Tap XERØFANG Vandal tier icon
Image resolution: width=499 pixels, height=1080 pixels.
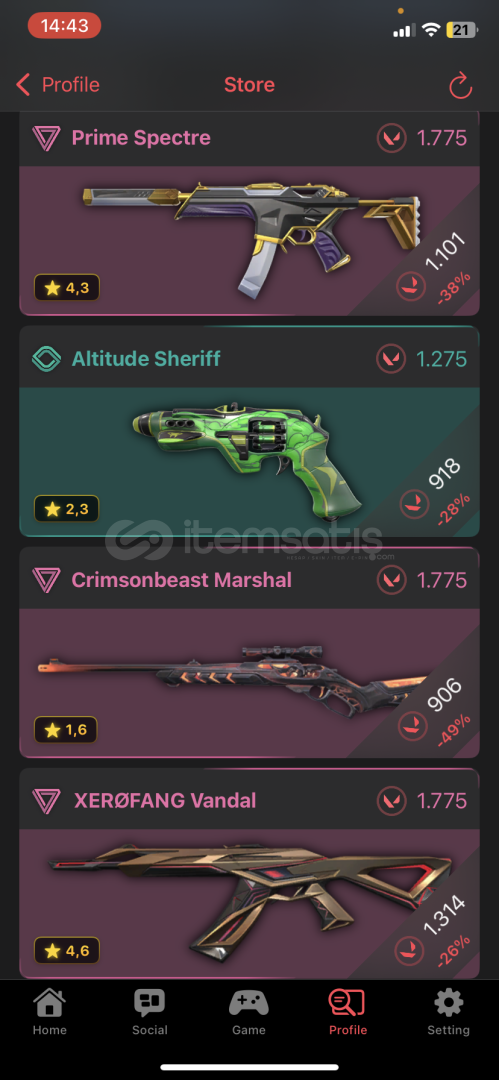pos(46,800)
